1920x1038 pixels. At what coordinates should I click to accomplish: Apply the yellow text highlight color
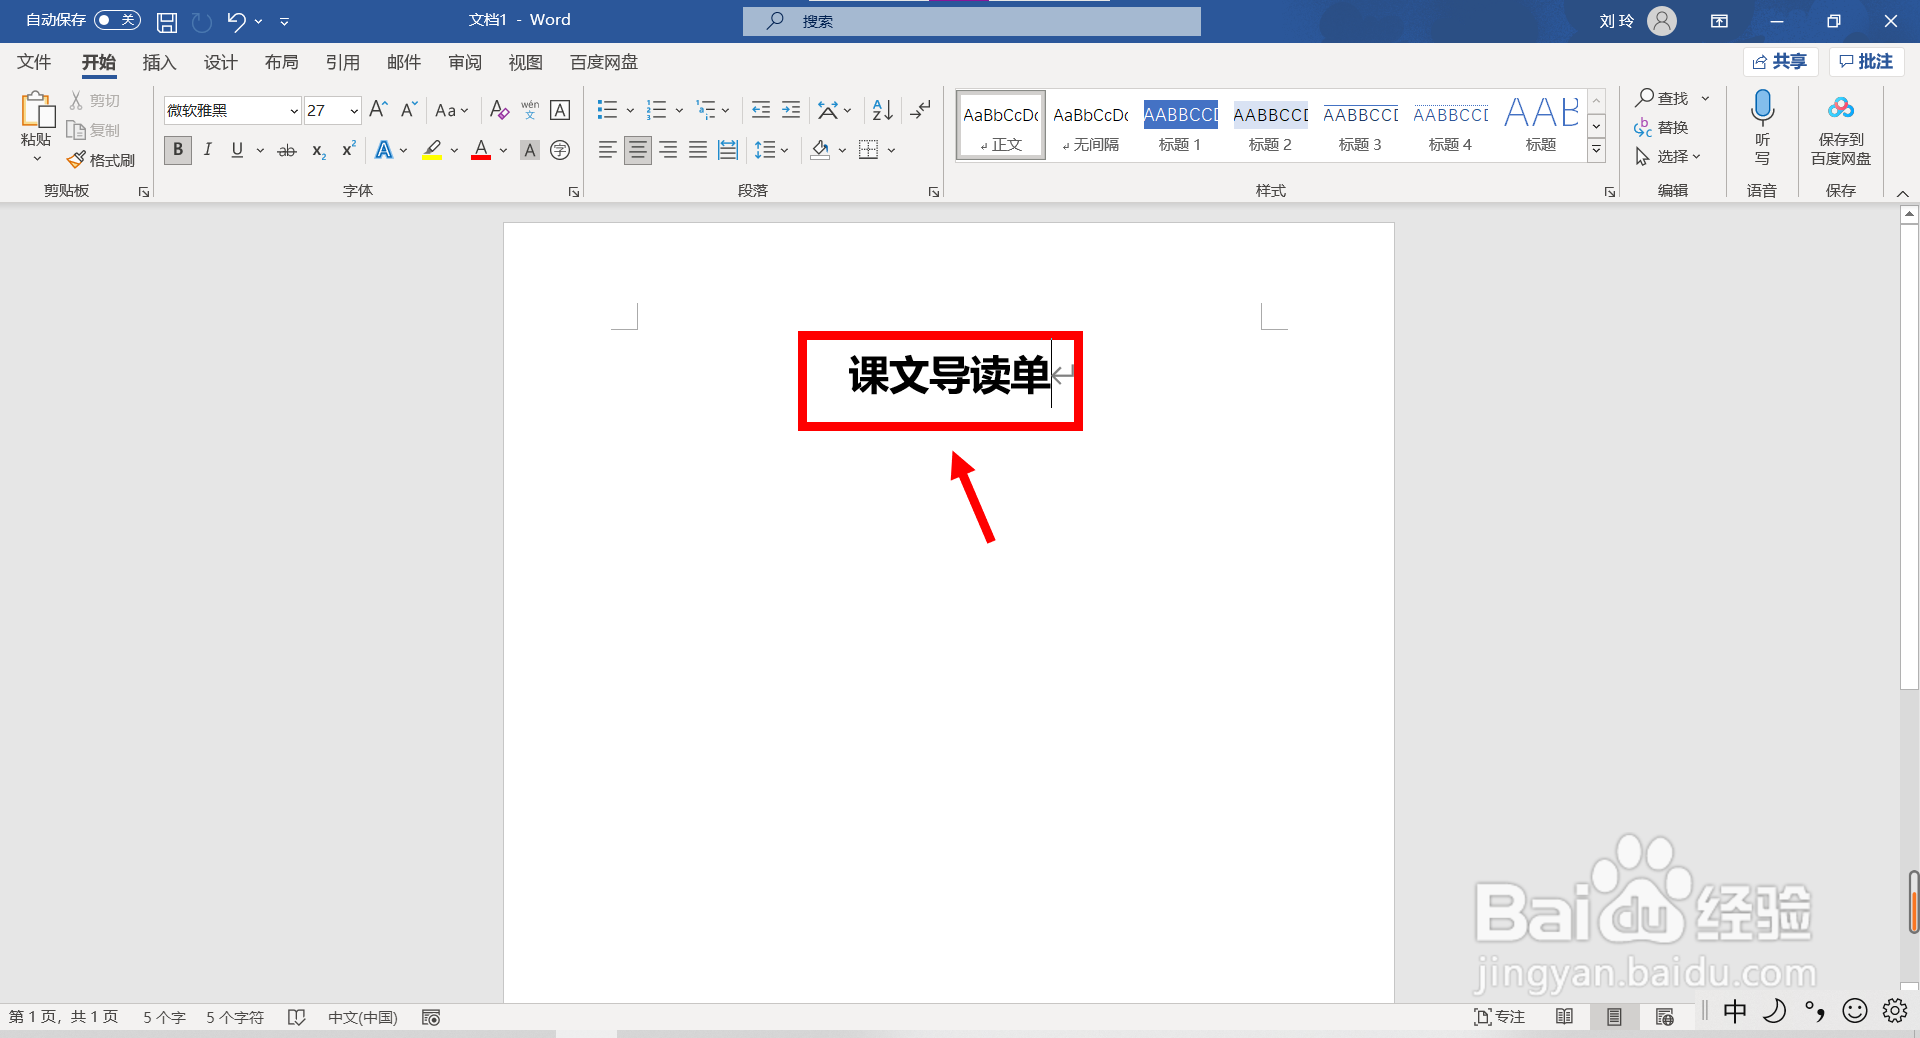(x=432, y=150)
